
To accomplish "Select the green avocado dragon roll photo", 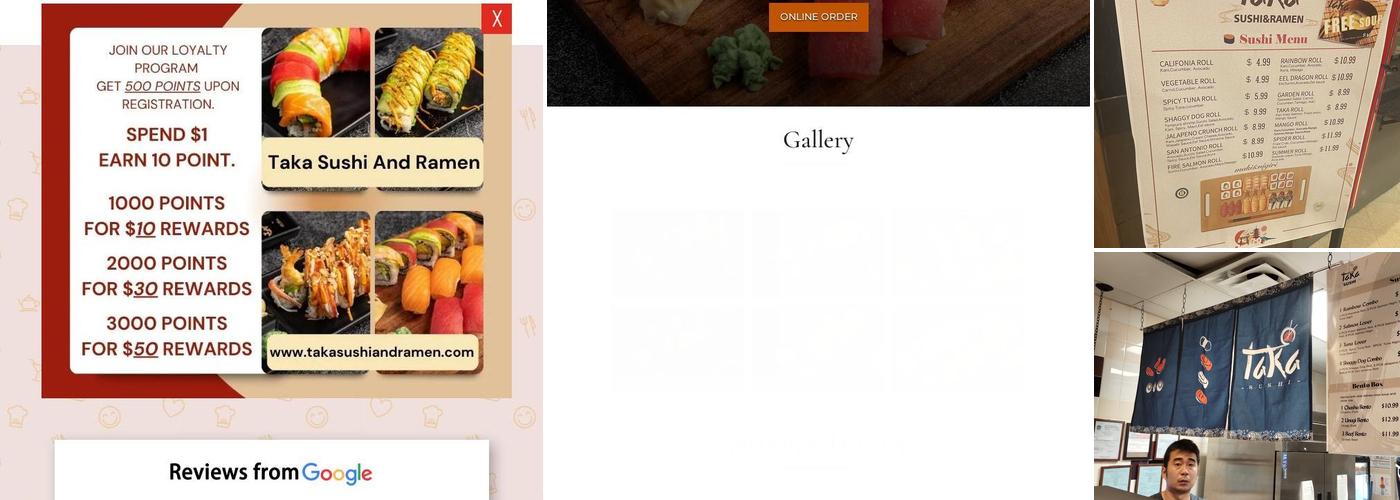I will coord(429,82).
